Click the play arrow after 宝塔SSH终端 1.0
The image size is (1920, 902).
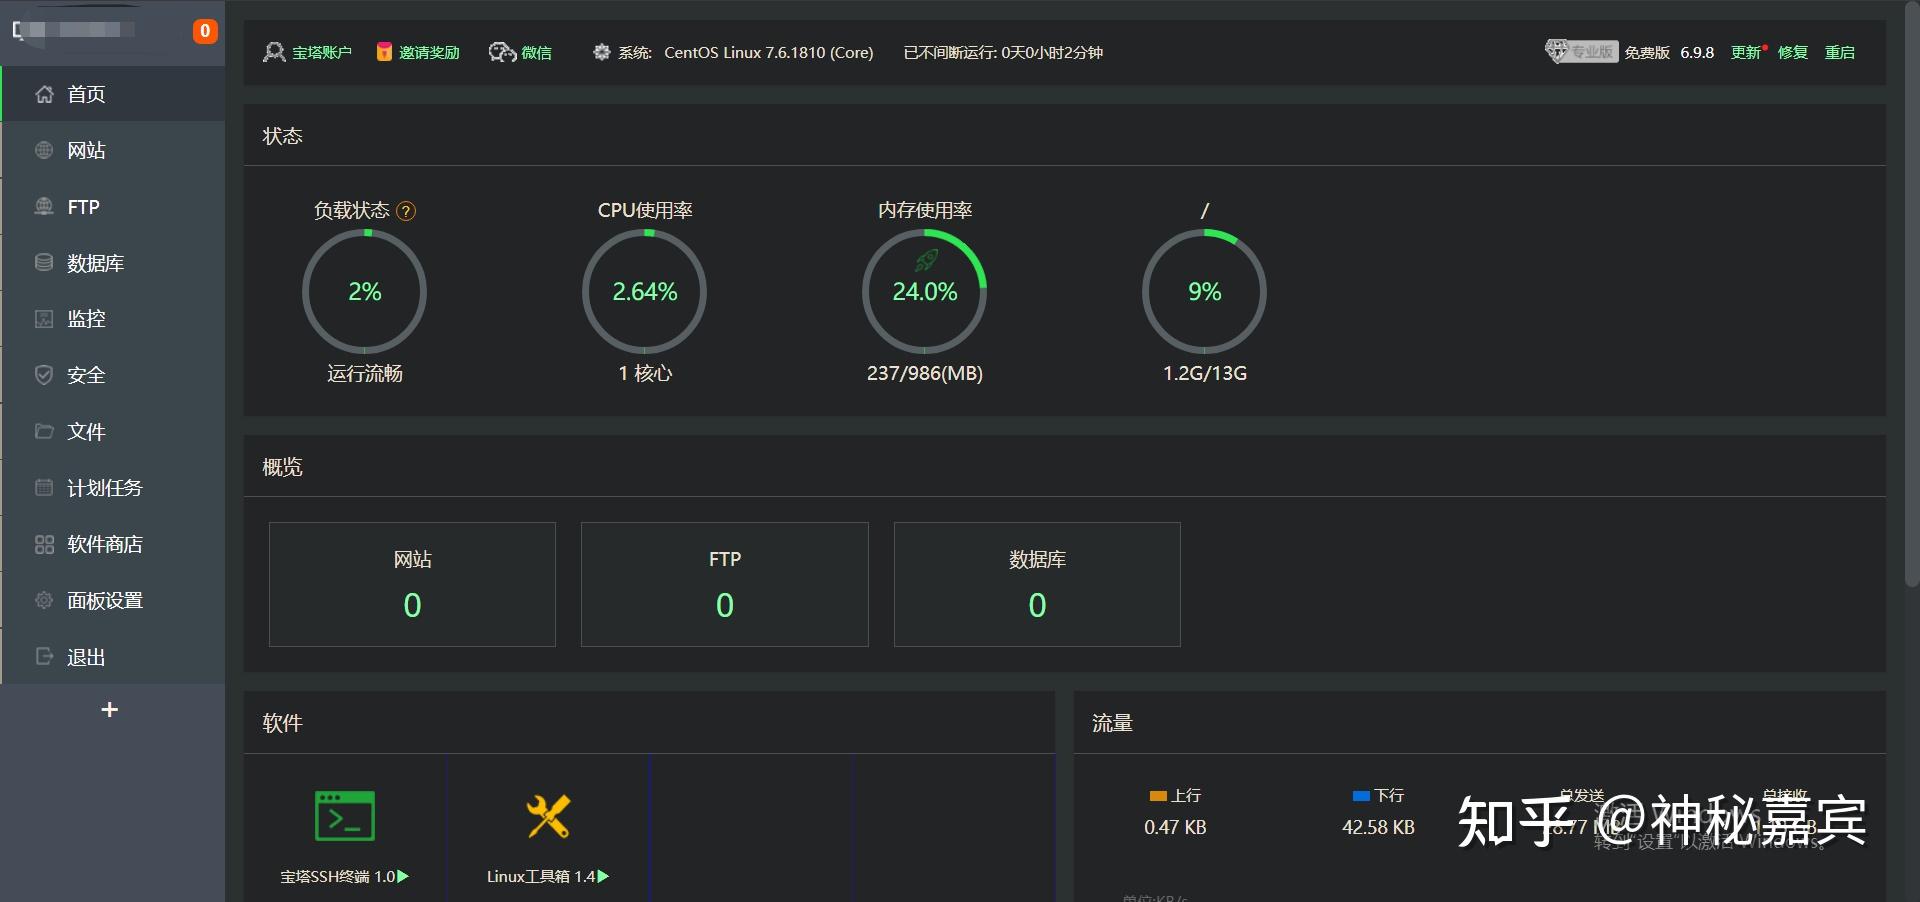[x=403, y=877]
